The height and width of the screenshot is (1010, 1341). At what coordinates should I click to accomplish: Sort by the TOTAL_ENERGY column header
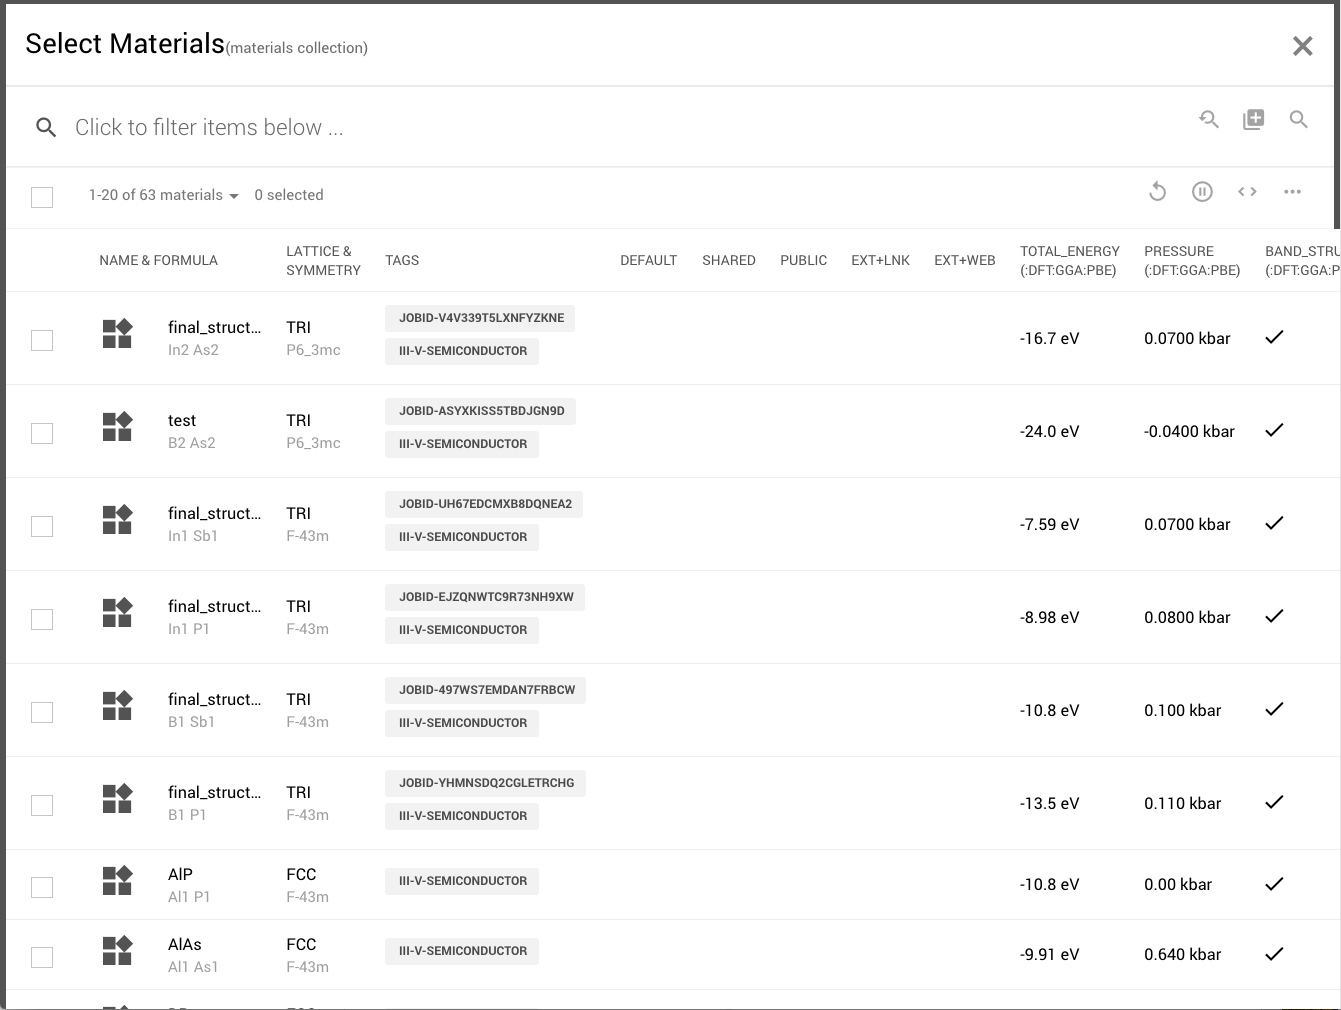pos(1069,261)
